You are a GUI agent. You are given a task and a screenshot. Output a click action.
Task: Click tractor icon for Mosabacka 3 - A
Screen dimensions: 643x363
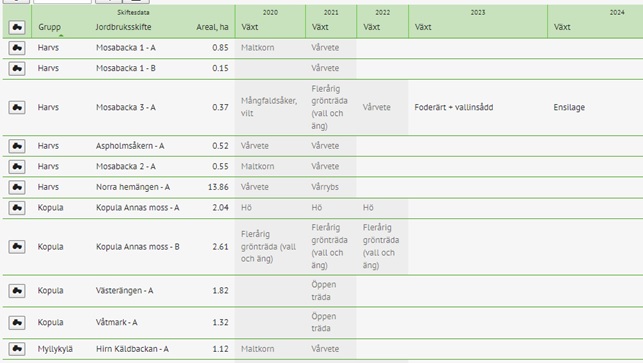tap(17, 107)
